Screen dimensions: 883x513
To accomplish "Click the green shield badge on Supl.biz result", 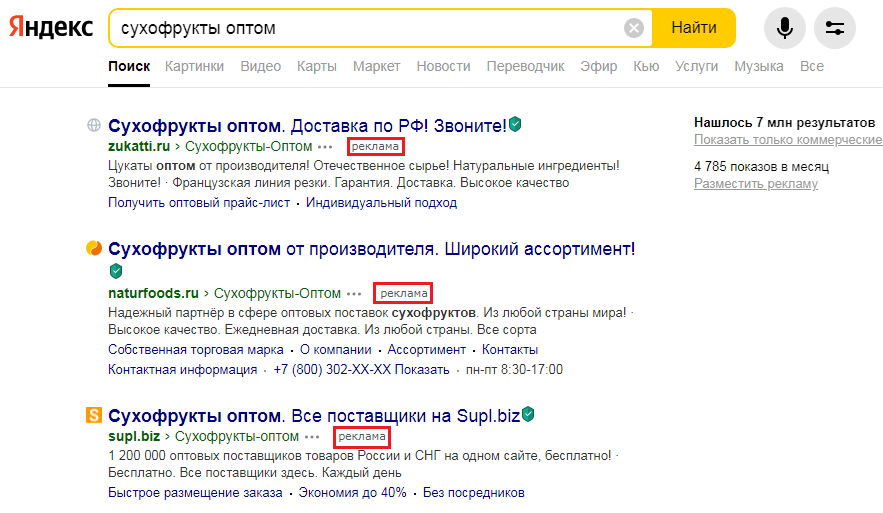I will click(x=528, y=414).
